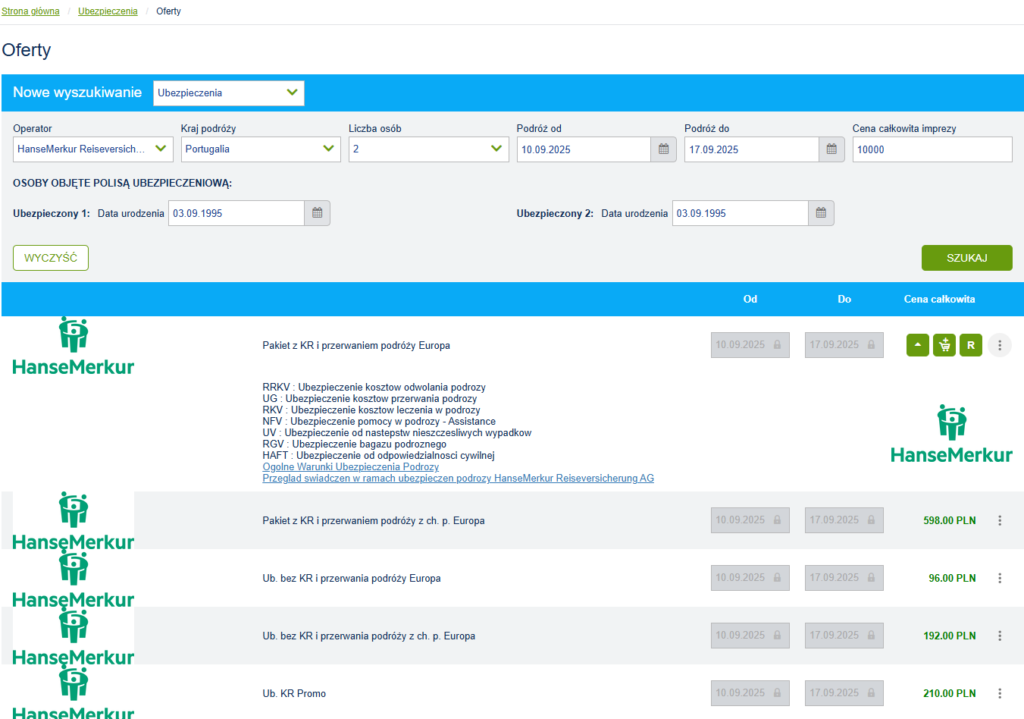Click price 210.00 PLN
Viewport: 1024px width, 719px height.
point(950,693)
